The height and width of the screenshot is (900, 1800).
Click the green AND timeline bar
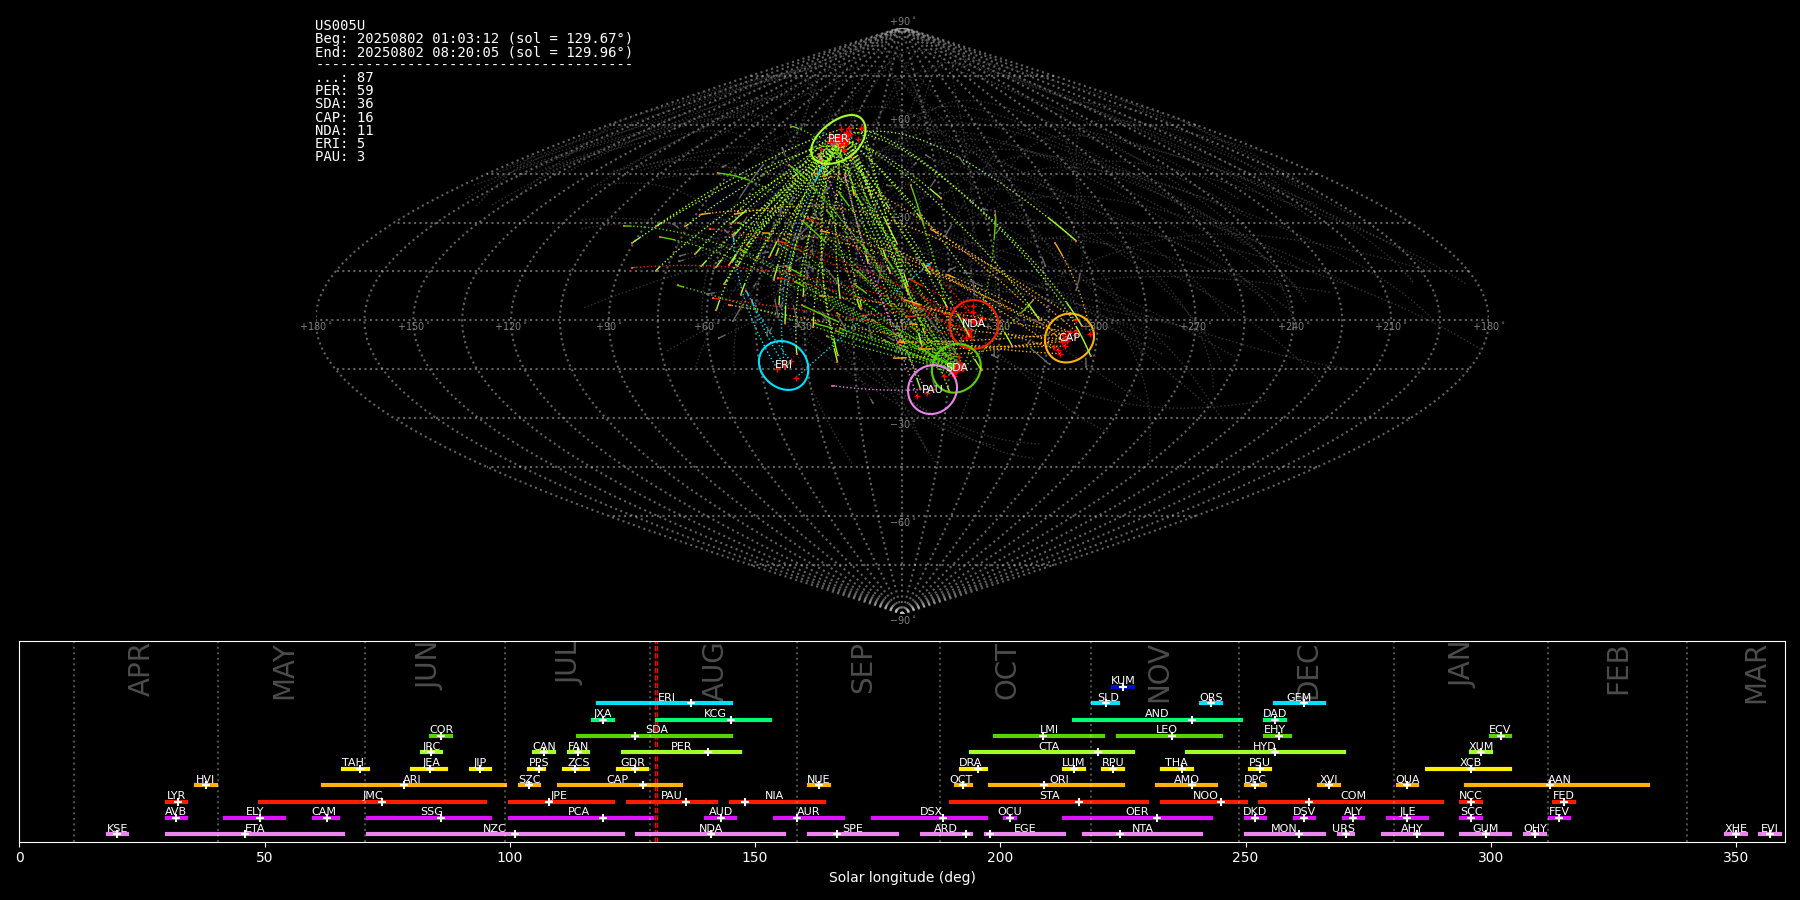point(1157,720)
